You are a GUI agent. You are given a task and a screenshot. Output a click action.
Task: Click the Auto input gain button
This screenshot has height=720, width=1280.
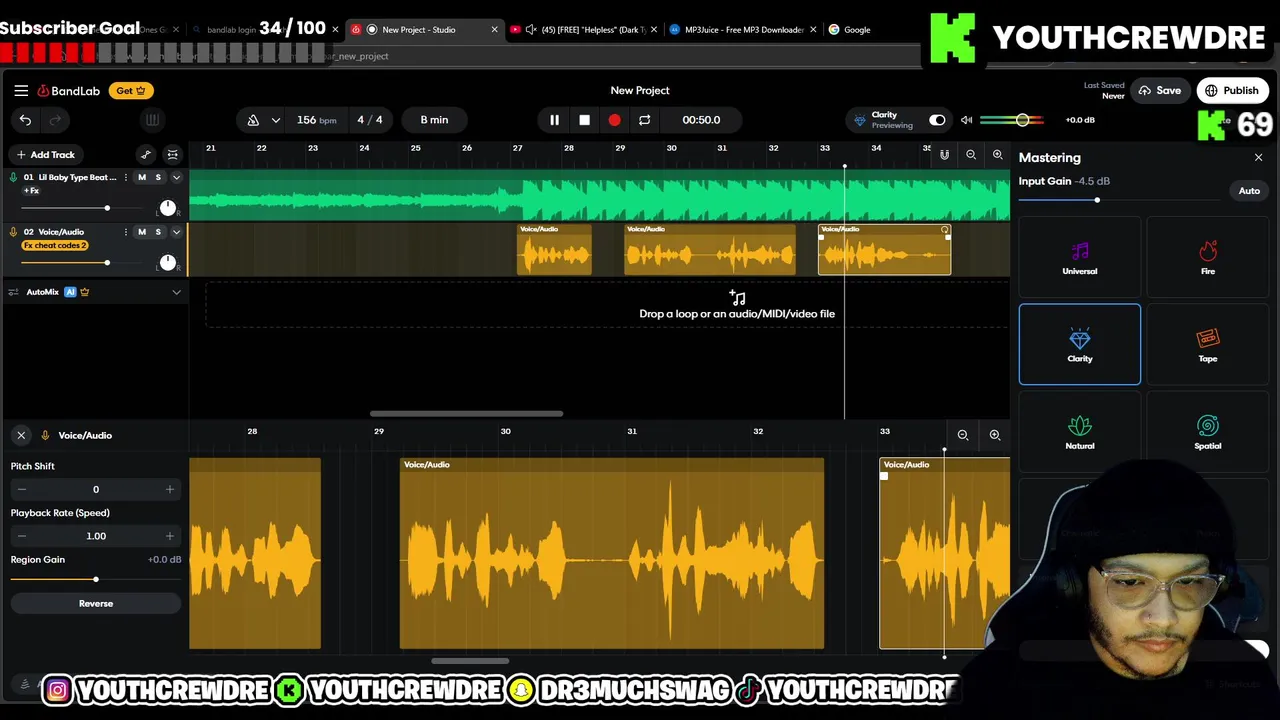click(x=1249, y=191)
